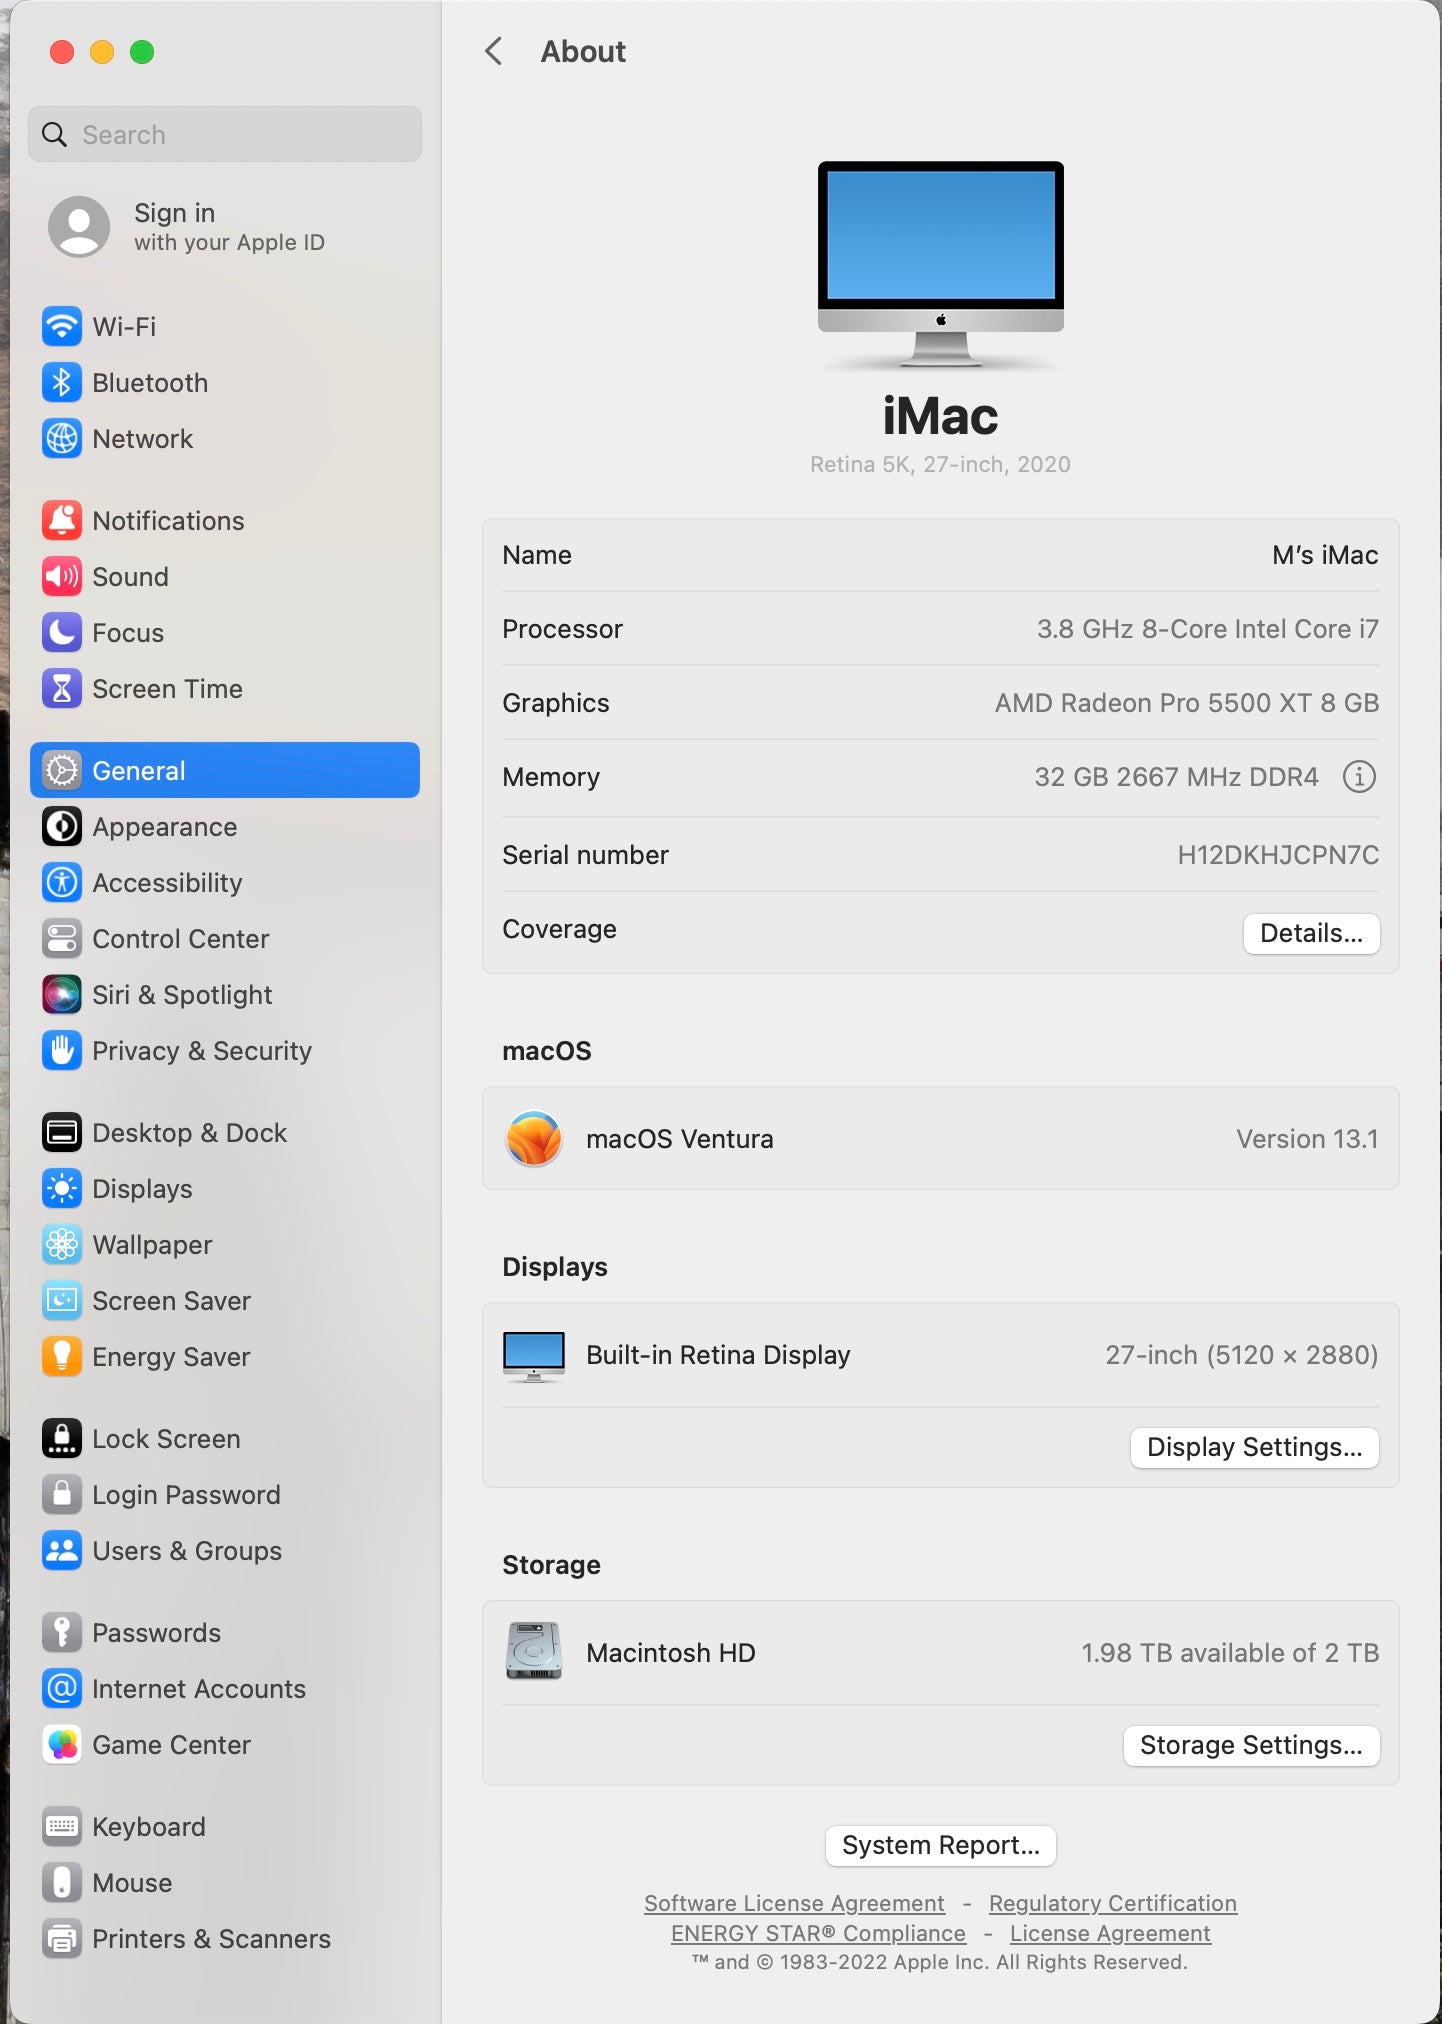The width and height of the screenshot is (1442, 2024).
Task: Open the System Report button
Action: click(940, 1845)
